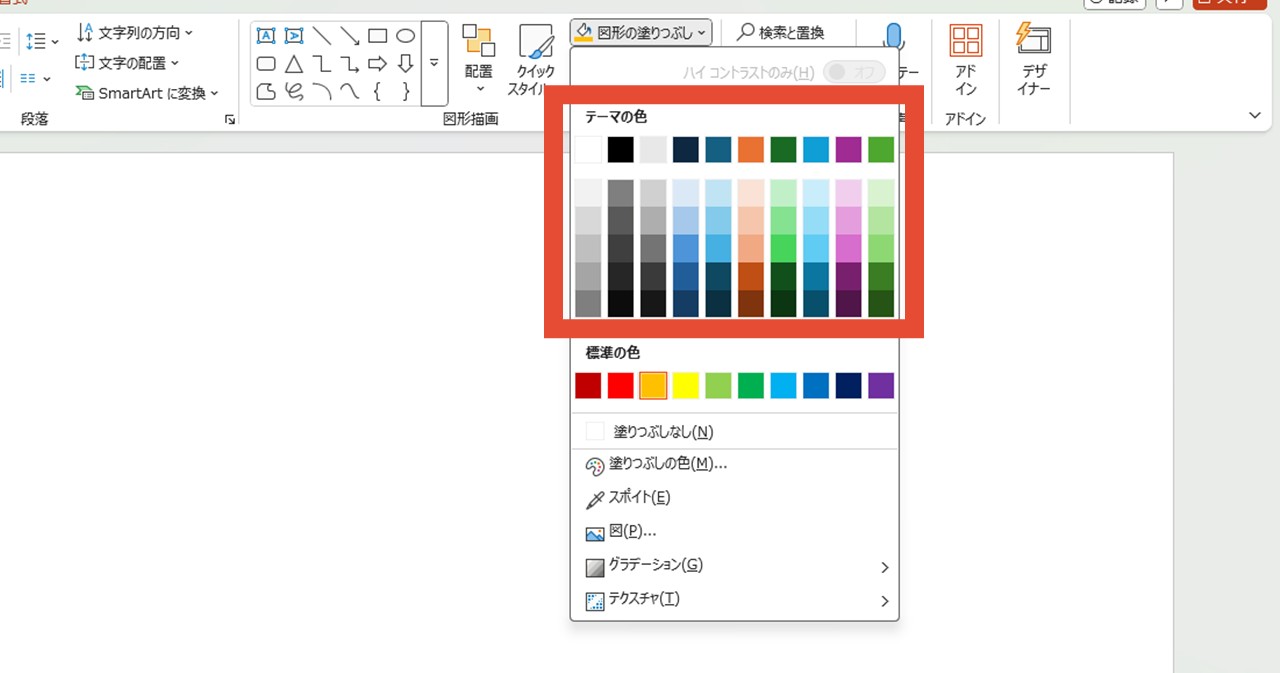1280x673 pixels.
Task: Open the Gradient (グラデーション) submenu
Action: pyautogui.click(x=735, y=566)
